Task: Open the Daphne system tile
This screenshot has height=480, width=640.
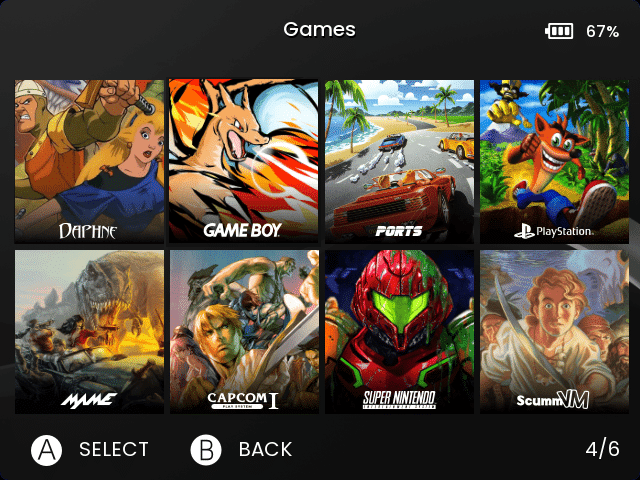Action: pos(89,161)
